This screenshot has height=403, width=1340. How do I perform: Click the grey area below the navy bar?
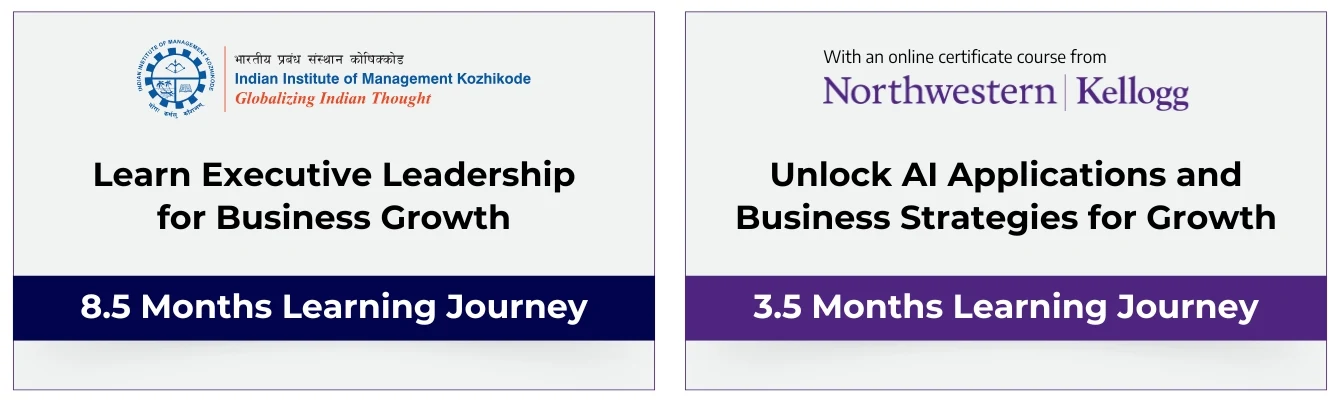[334, 365]
